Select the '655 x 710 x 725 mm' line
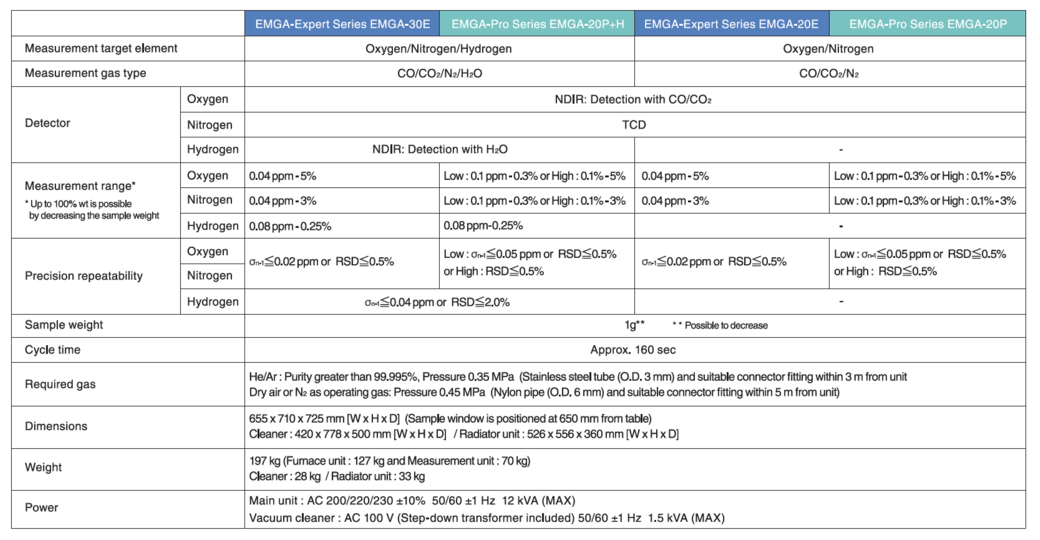The width and height of the screenshot is (1040, 540). 450,419
